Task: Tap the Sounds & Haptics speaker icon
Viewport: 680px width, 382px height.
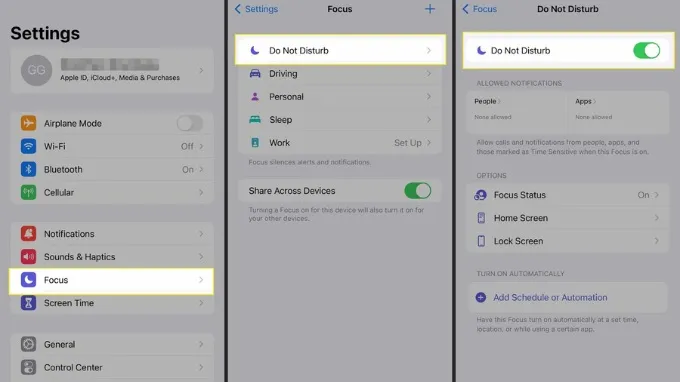Action: (28, 257)
